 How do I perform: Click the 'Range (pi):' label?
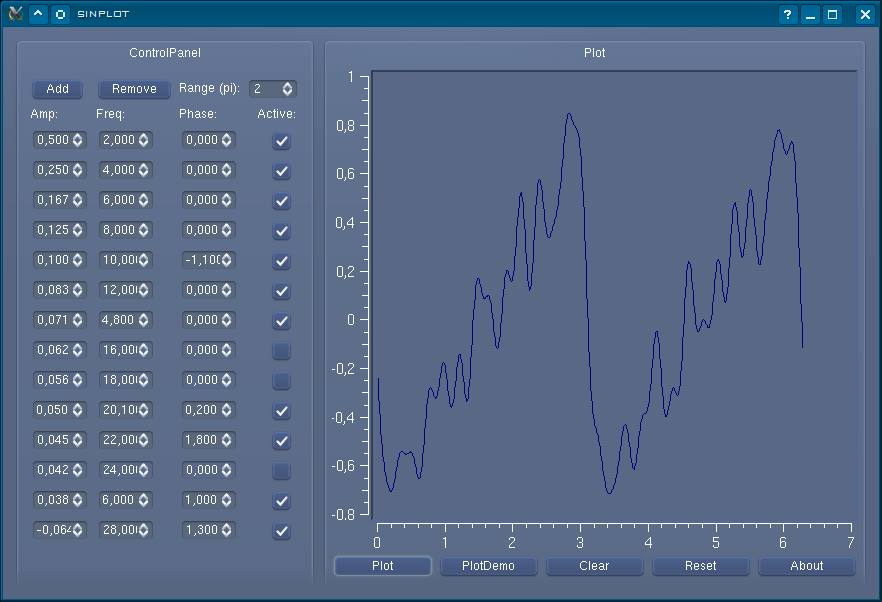pyautogui.click(x=209, y=88)
